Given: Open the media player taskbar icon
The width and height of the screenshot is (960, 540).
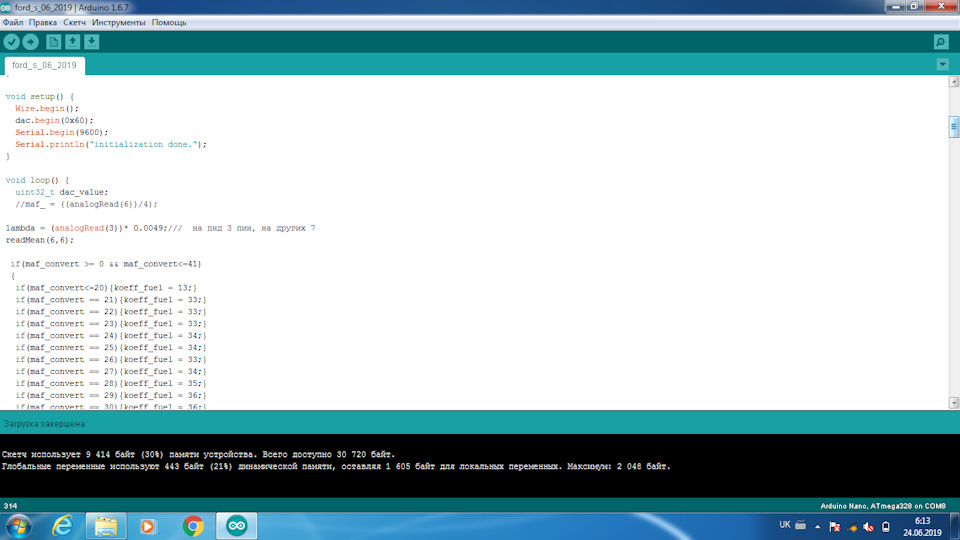Looking at the screenshot, I should [x=148, y=526].
